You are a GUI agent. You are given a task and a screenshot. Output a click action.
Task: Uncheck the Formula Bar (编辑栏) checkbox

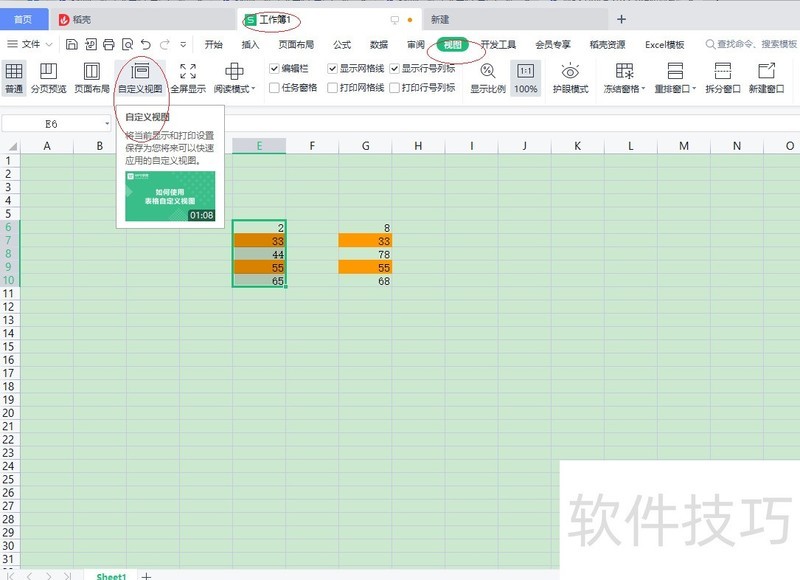click(275, 69)
